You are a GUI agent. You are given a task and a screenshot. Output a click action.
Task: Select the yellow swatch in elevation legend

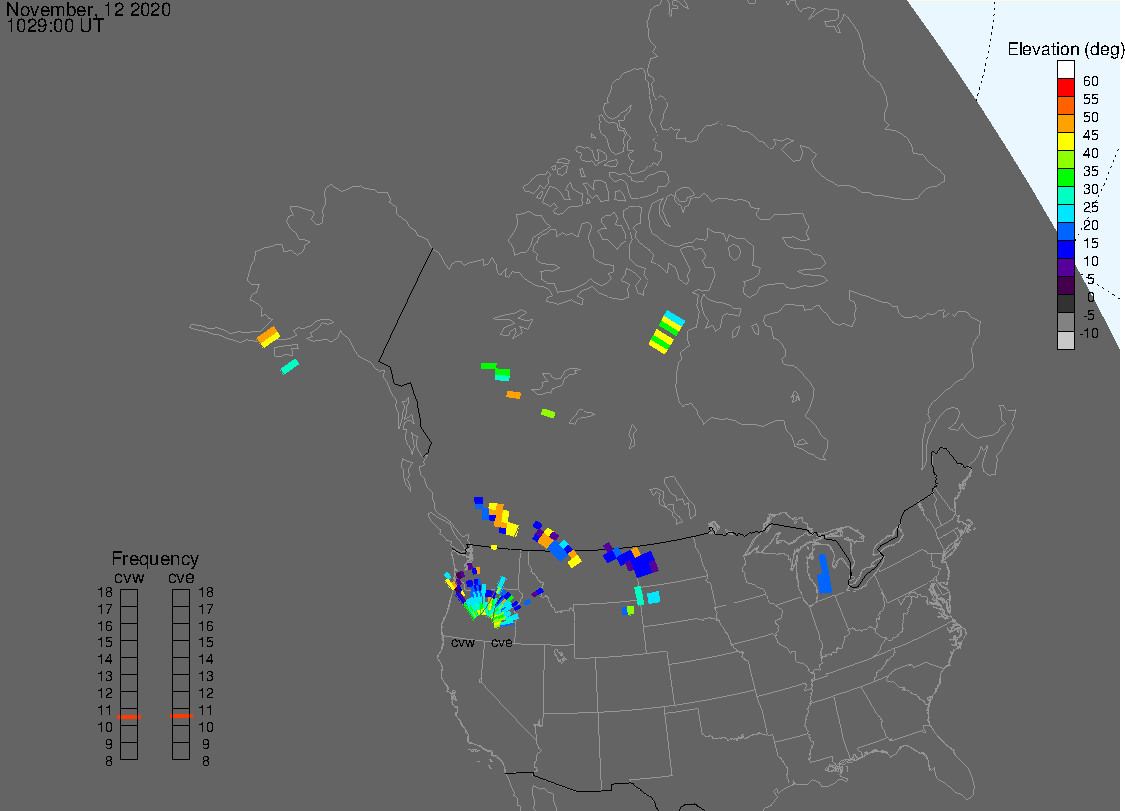pyautogui.click(x=1065, y=141)
